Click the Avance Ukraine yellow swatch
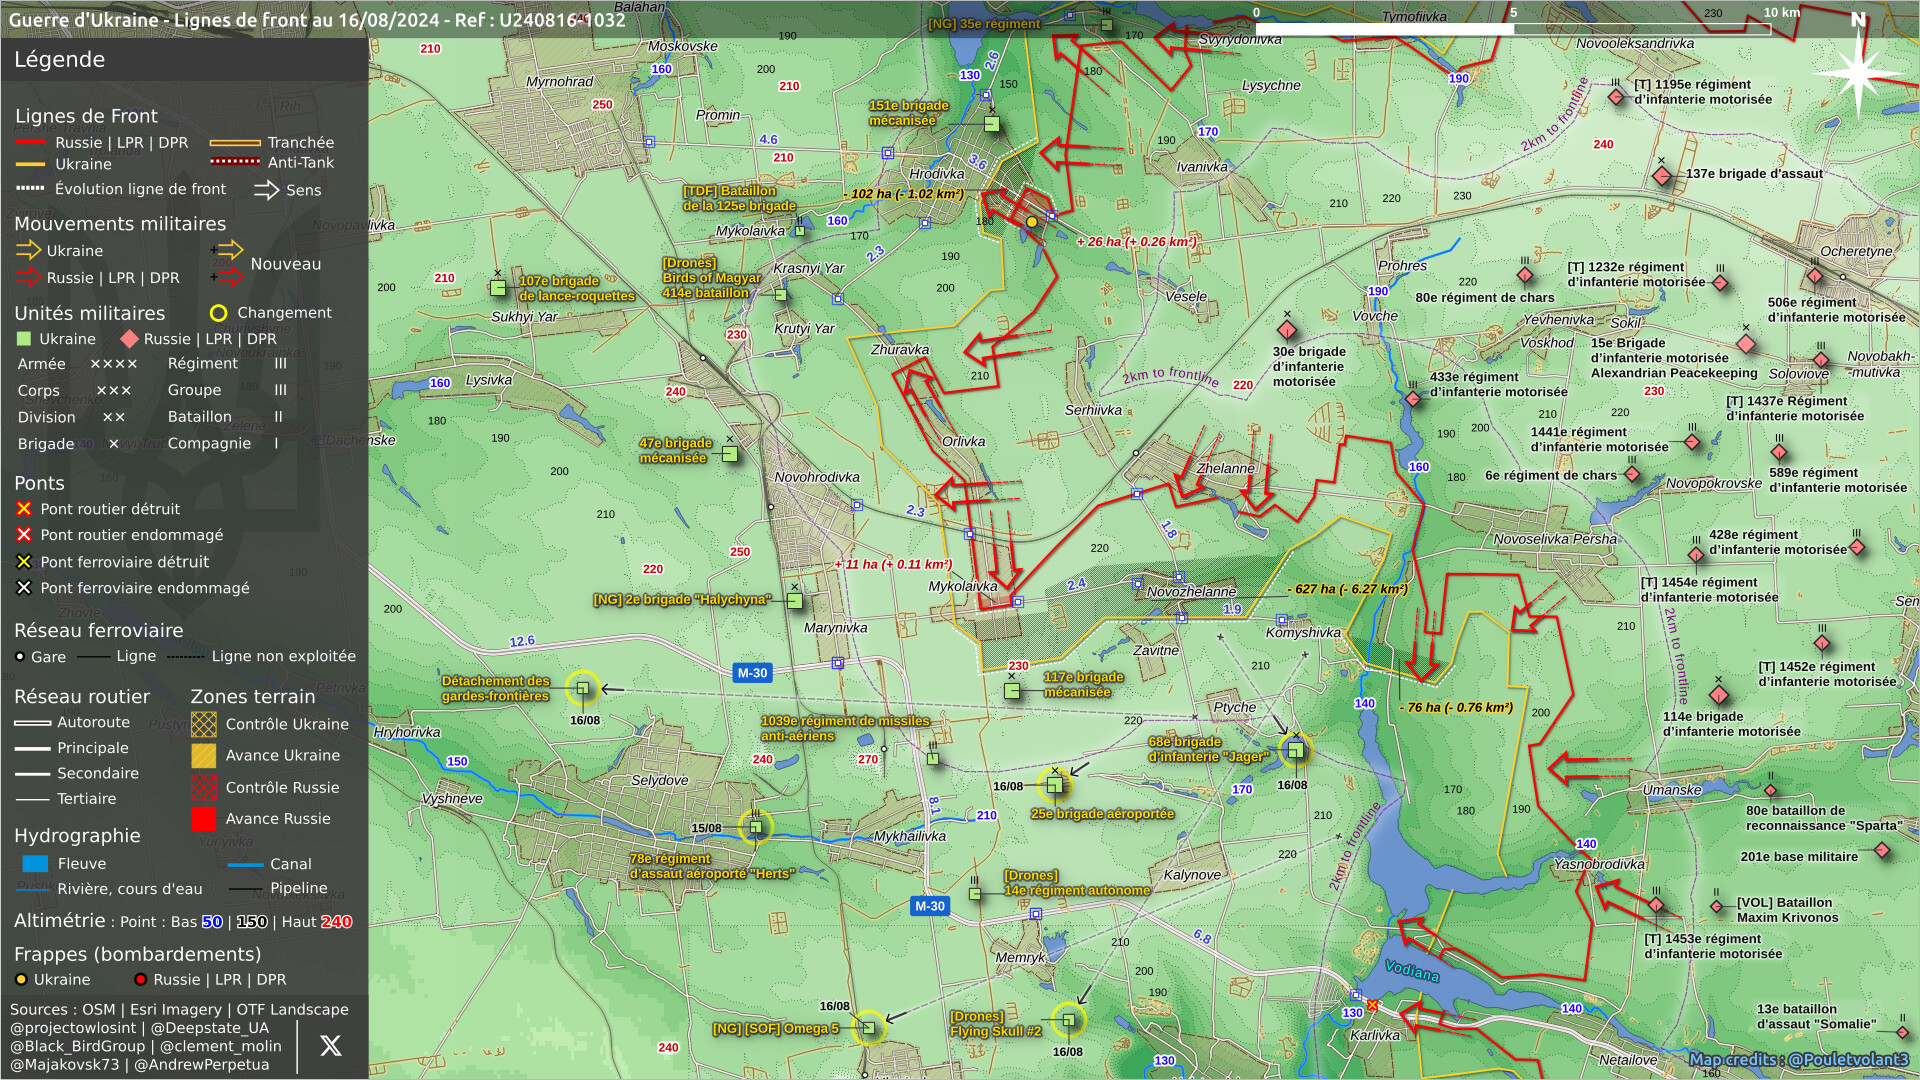Viewport: 1920px width, 1080px height. [x=204, y=756]
